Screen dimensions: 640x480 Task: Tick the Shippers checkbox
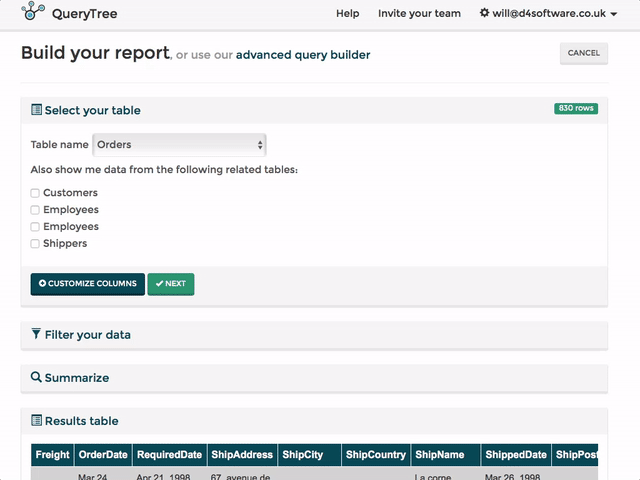click(35, 244)
